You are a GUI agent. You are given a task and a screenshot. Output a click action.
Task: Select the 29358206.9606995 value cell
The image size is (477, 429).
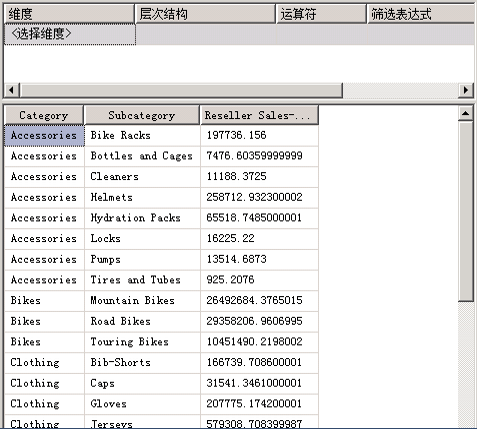(259, 322)
